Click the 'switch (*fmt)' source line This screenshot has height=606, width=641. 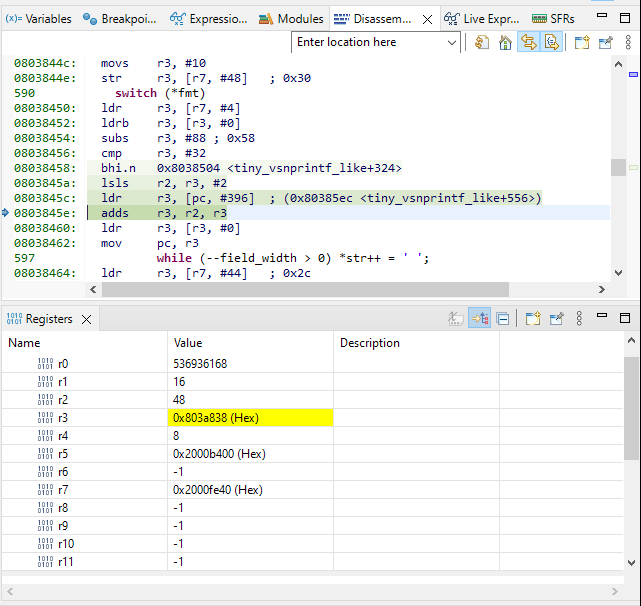point(160,93)
